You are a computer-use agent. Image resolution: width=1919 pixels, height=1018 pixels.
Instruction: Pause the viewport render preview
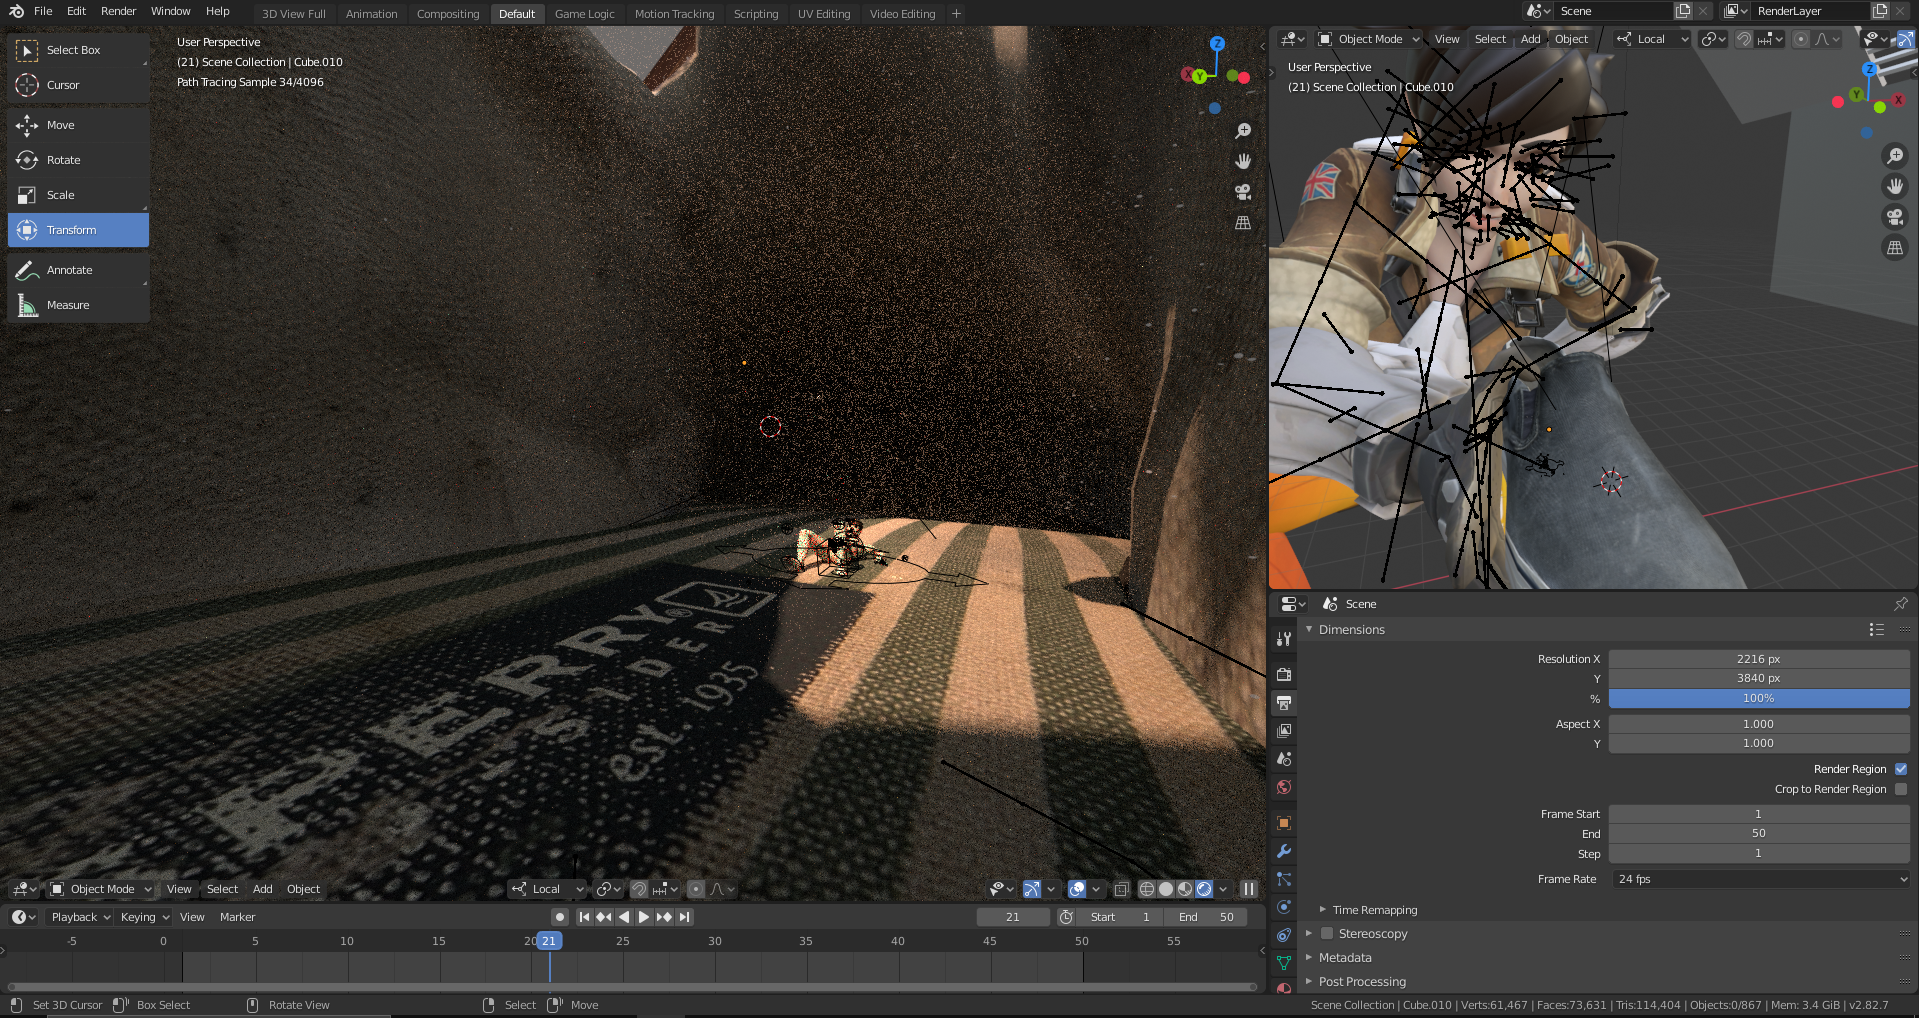[x=1249, y=889]
